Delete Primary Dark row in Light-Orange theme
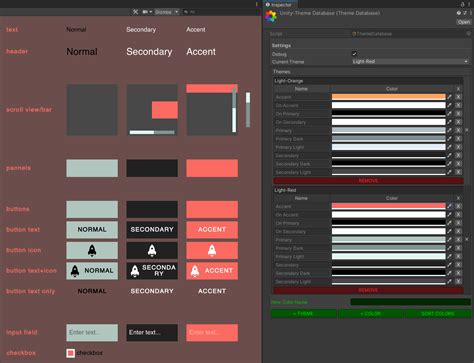The width and height of the screenshot is (474, 363). (459, 139)
